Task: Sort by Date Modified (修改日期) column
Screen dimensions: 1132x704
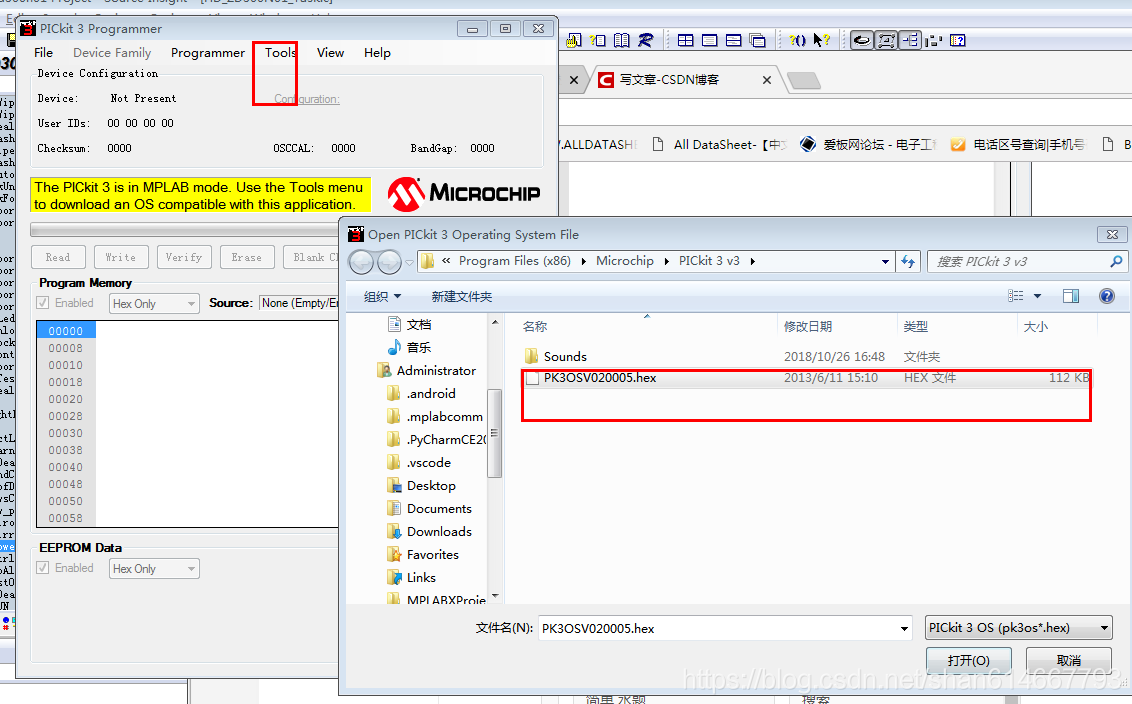Action: point(808,326)
